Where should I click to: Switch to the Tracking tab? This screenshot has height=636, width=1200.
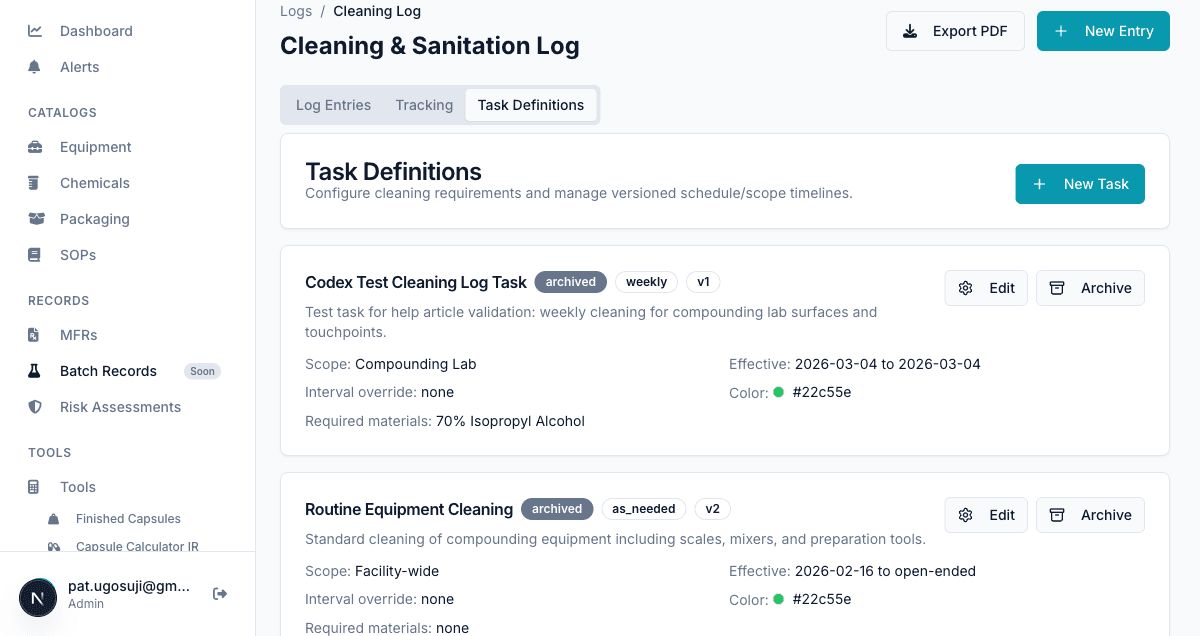pyautogui.click(x=424, y=105)
